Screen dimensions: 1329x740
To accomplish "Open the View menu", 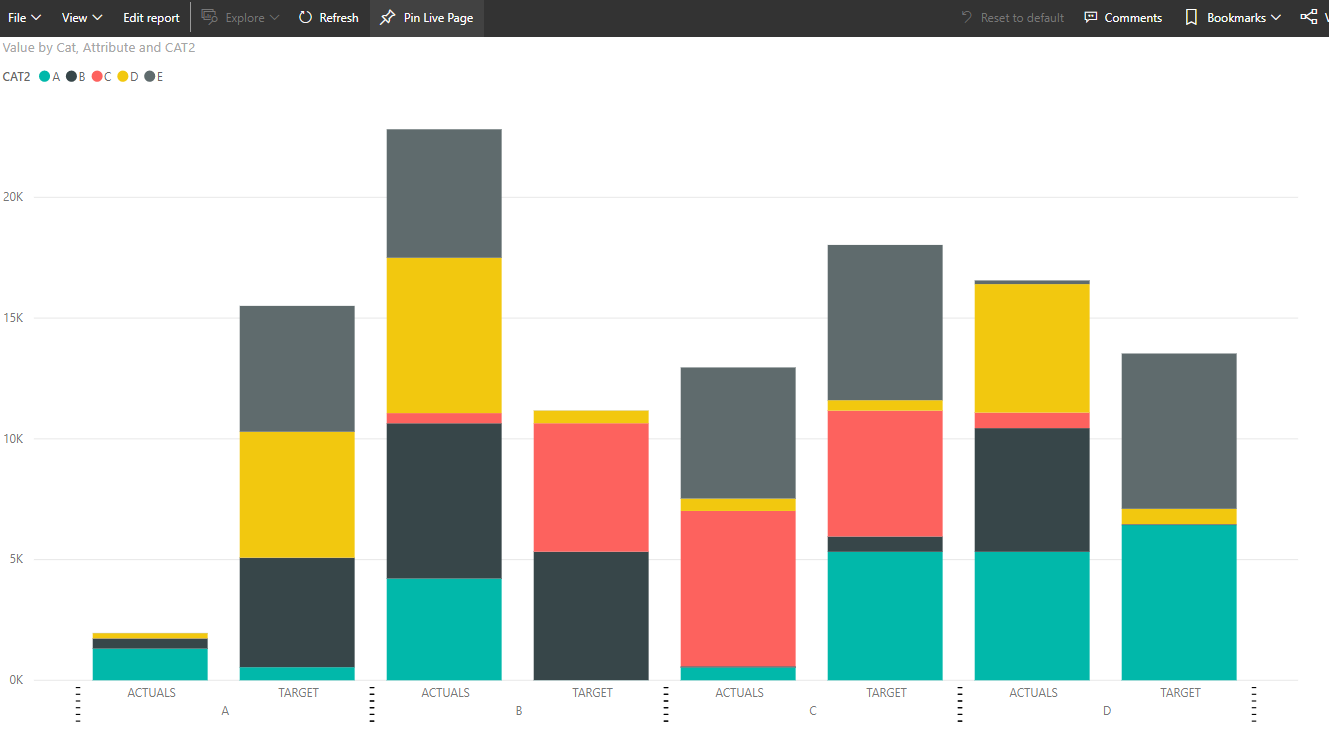I will coord(82,18).
